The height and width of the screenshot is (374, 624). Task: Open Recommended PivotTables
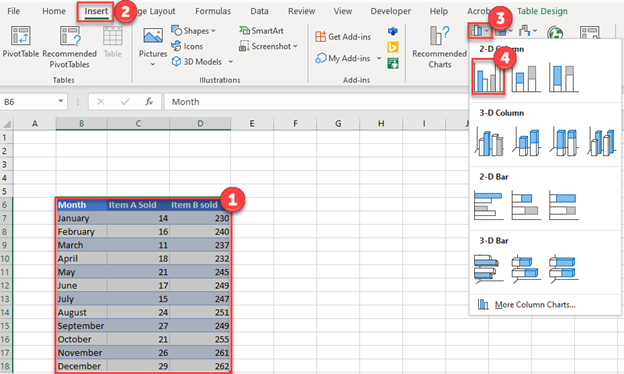[70, 47]
